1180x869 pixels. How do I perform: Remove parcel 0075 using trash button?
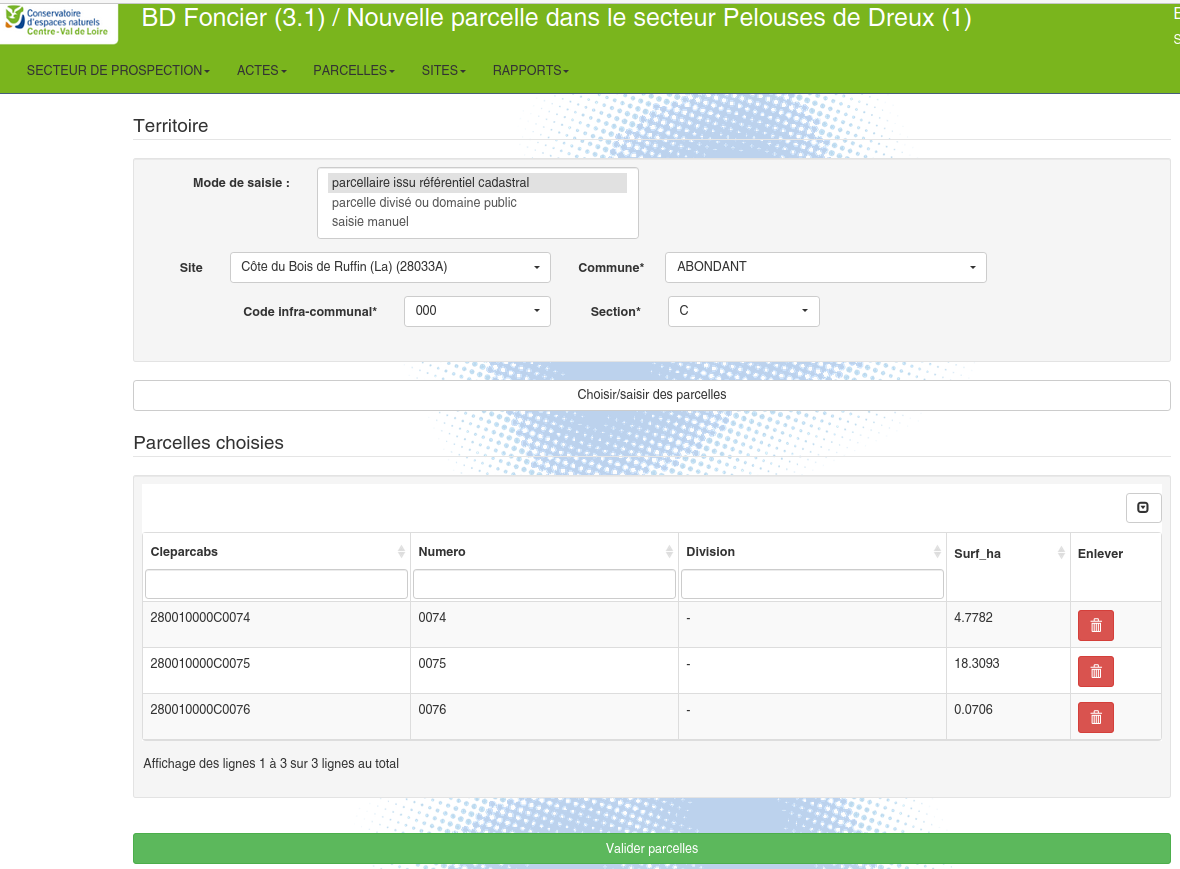pyautogui.click(x=1095, y=672)
